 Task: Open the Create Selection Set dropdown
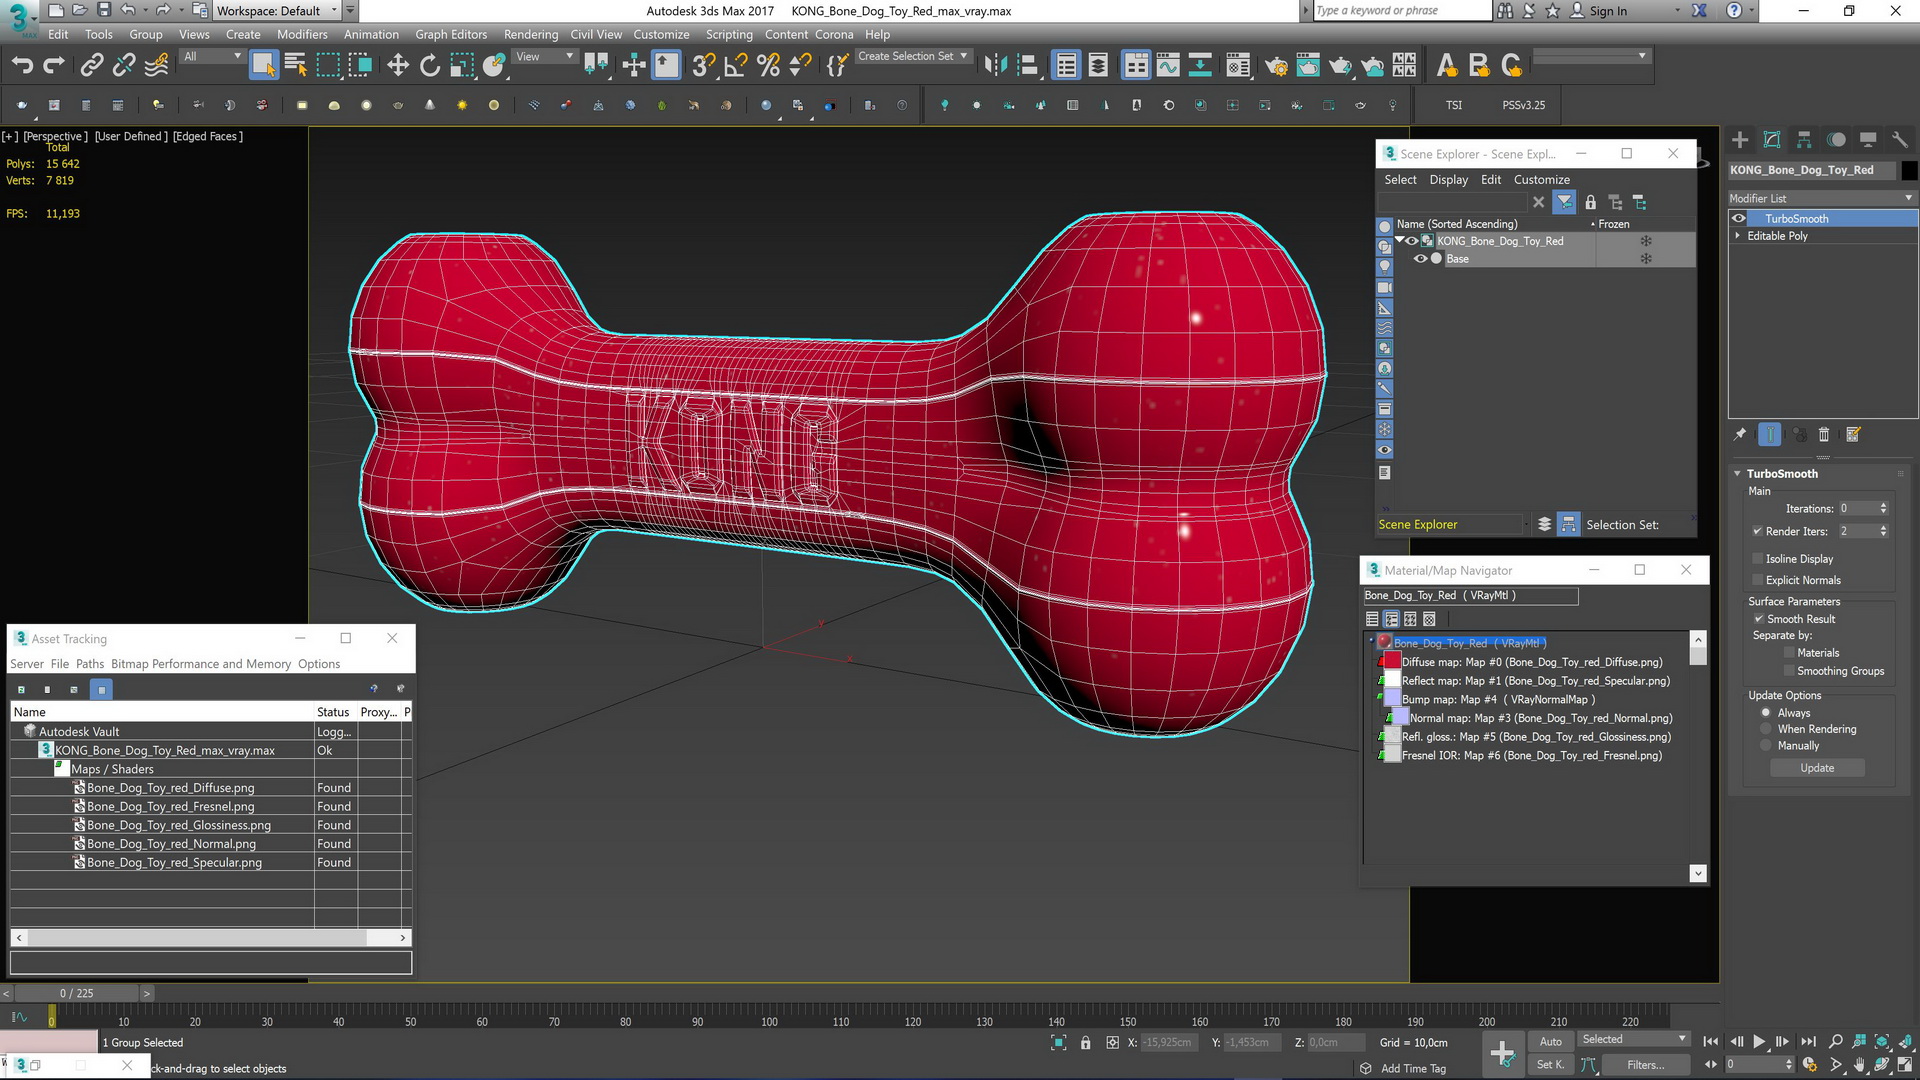[x=912, y=57]
